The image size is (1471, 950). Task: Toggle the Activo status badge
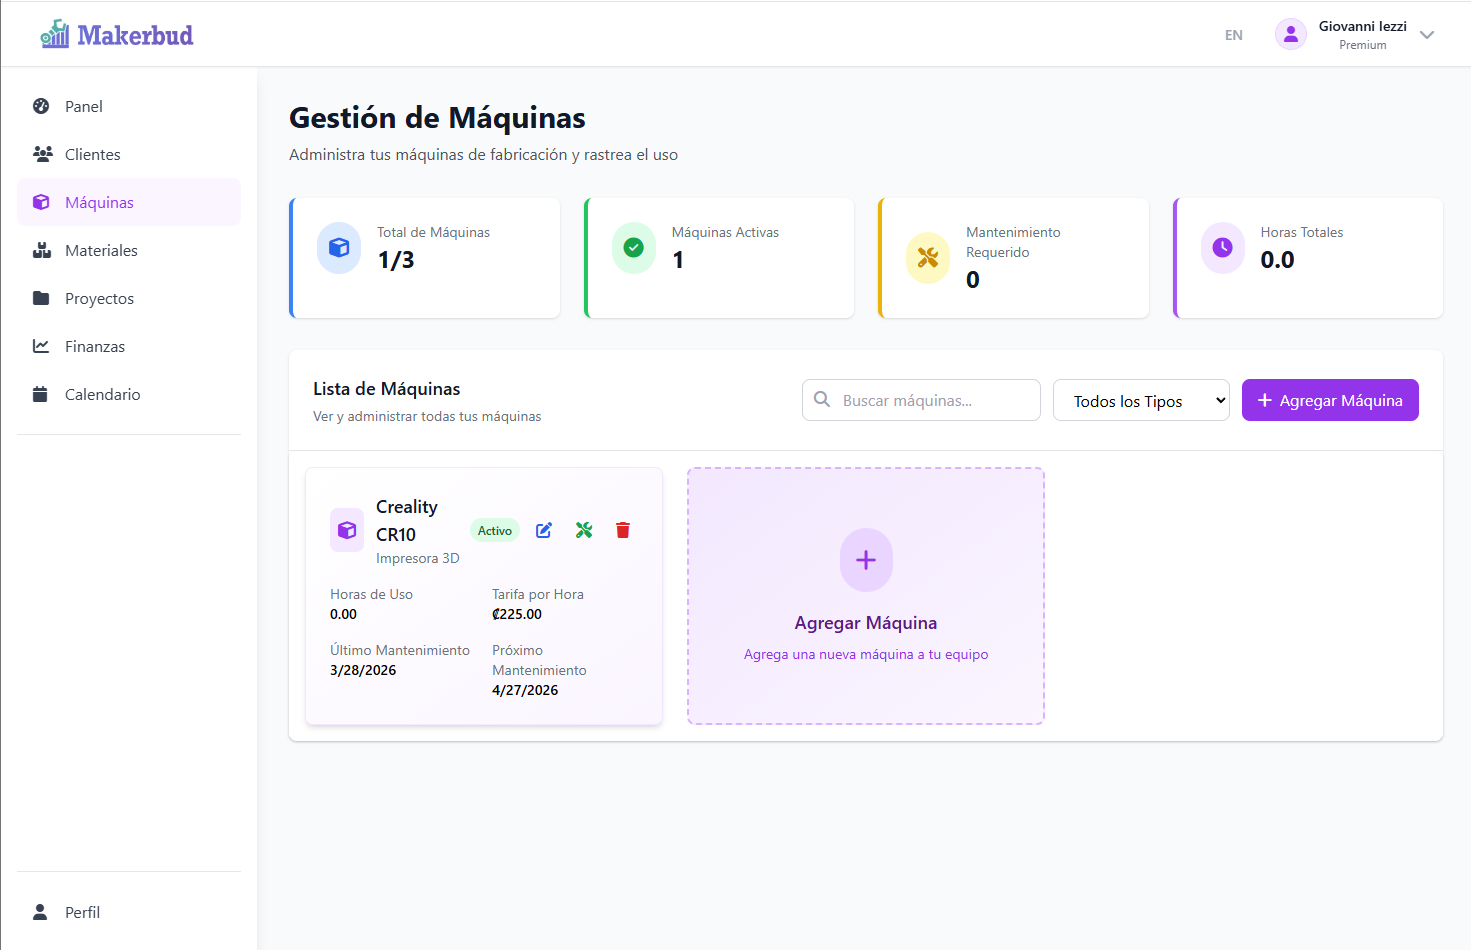(x=494, y=530)
